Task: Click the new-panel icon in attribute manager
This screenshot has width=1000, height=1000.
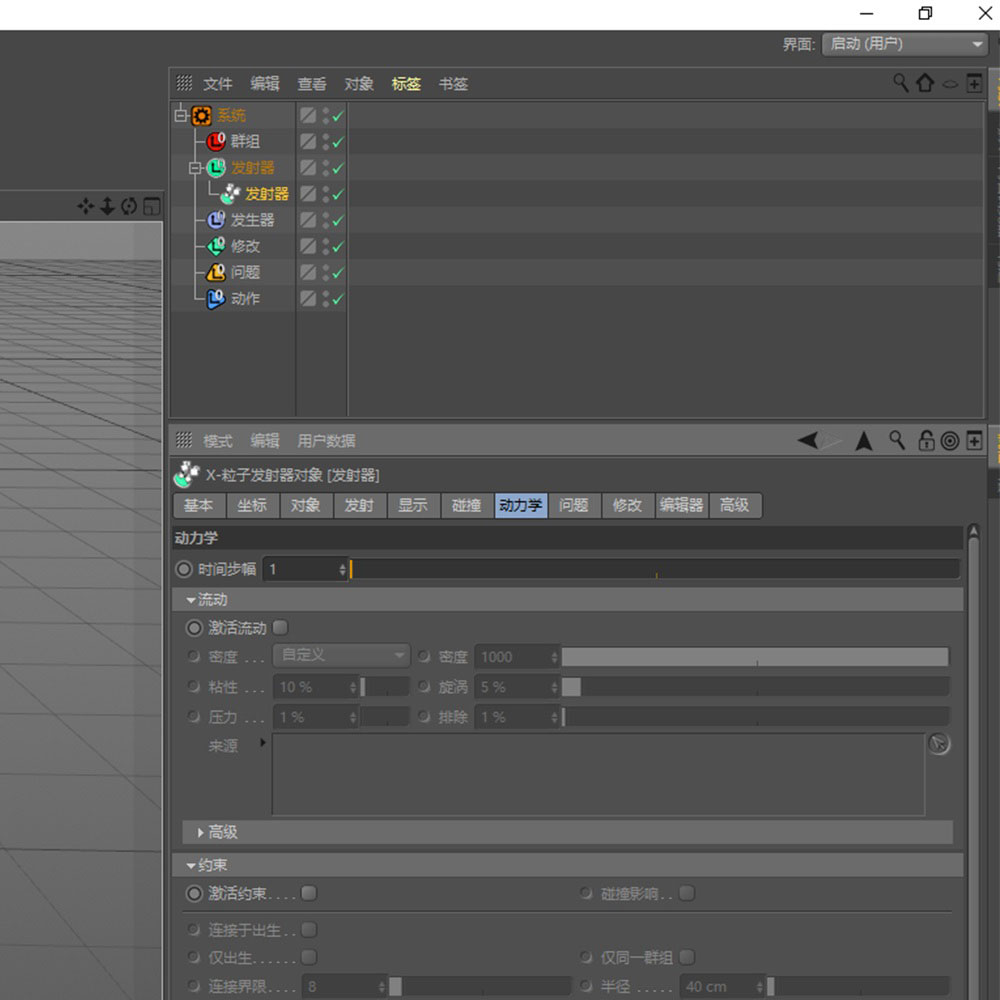Action: (974, 440)
